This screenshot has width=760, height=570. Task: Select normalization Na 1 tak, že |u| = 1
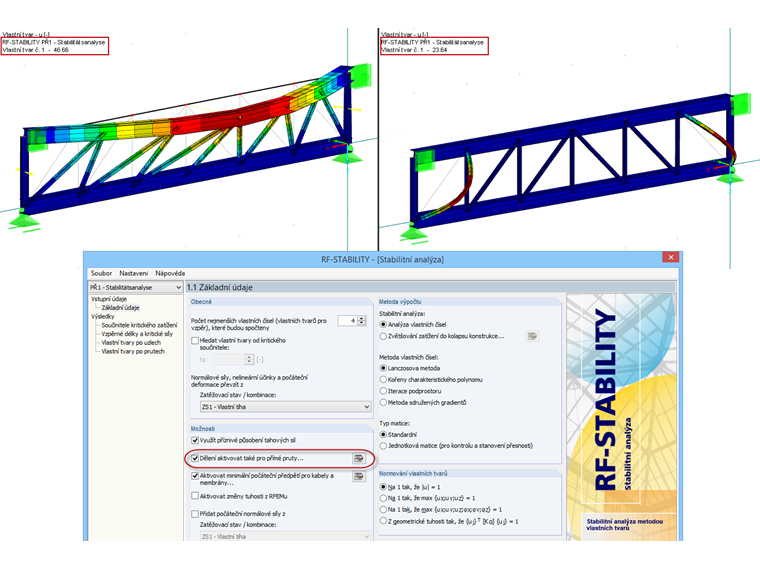pyautogui.click(x=383, y=487)
